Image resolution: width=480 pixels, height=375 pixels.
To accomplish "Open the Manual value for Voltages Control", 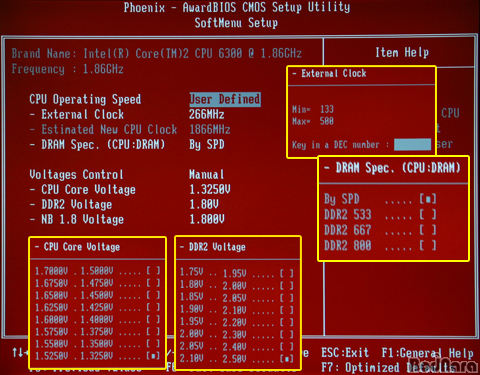I will [x=207, y=174].
